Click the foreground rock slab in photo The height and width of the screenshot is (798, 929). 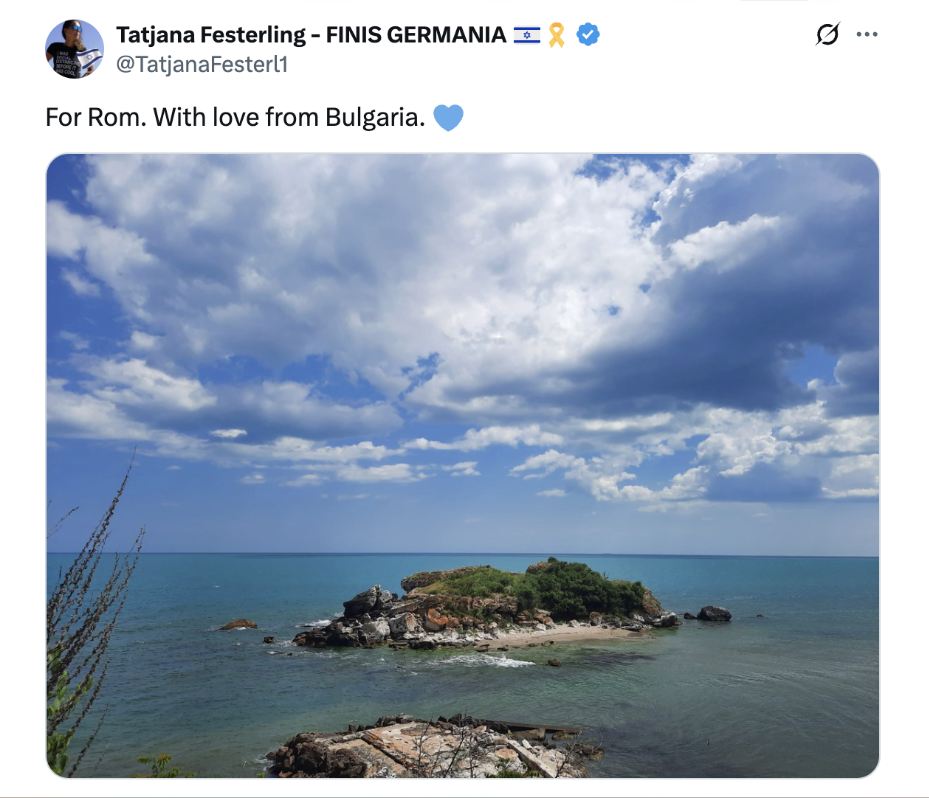pyautogui.click(x=433, y=746)
